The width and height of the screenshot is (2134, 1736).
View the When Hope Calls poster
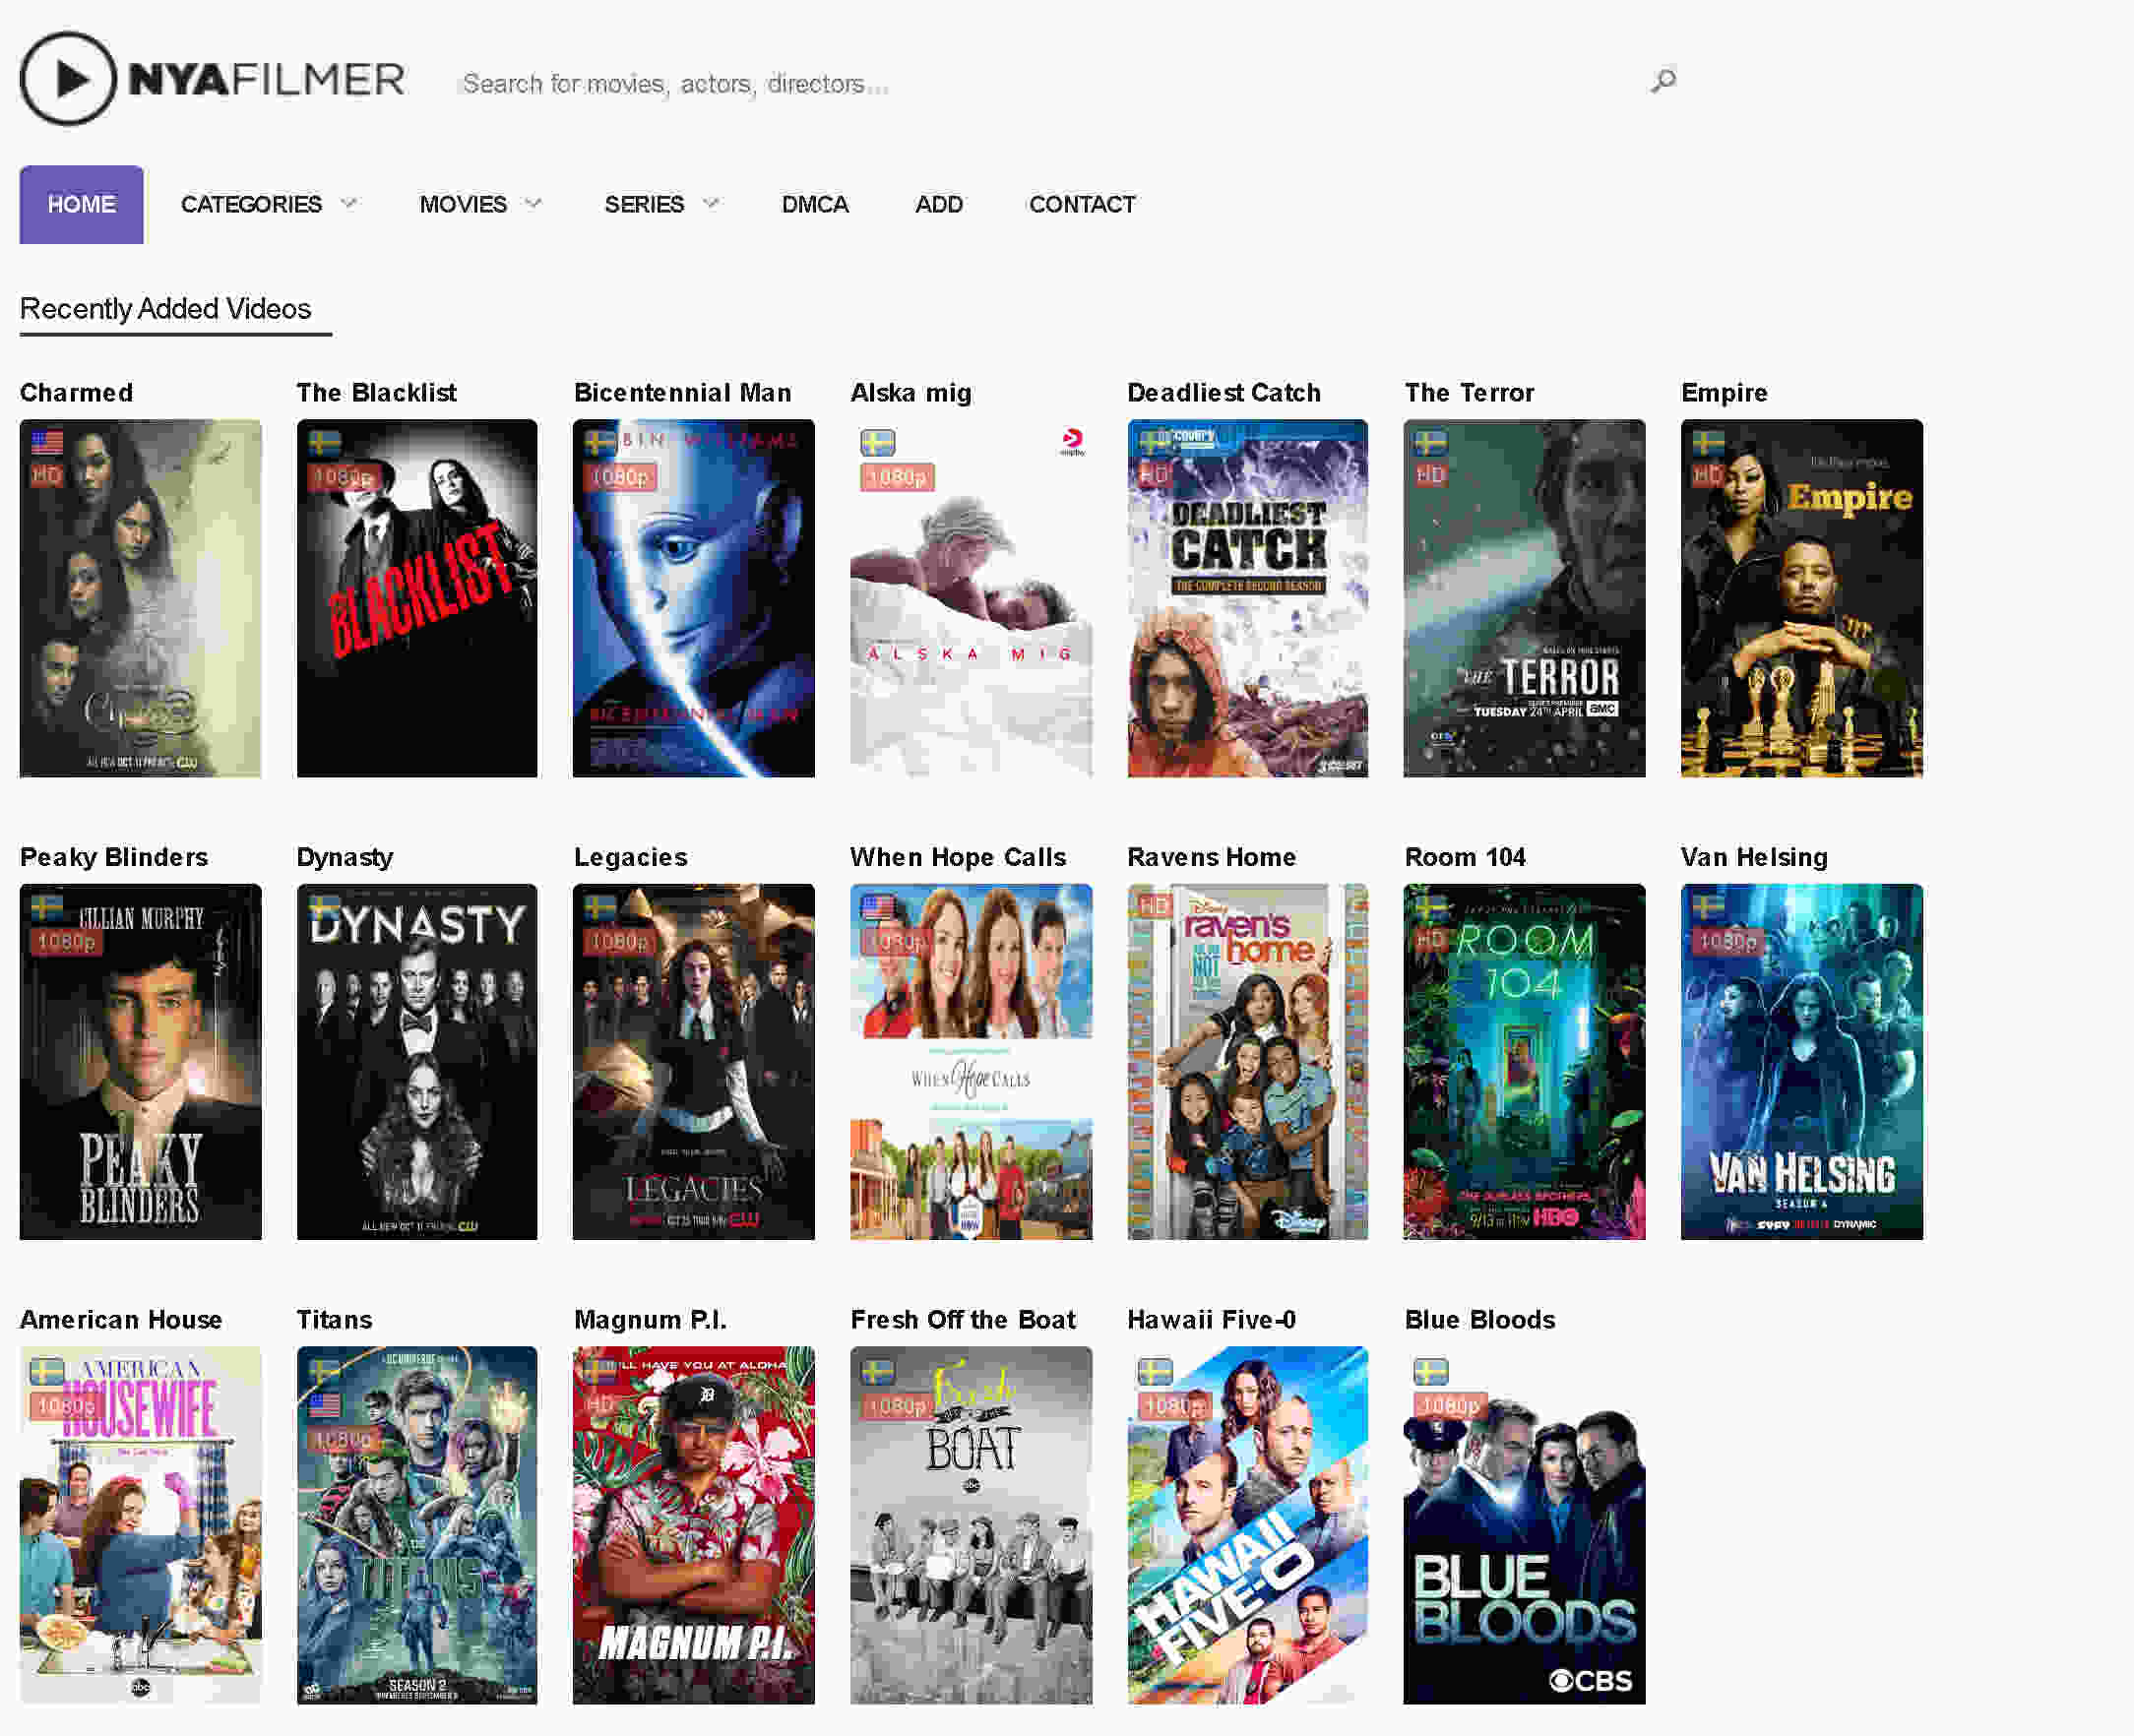point(971,1062)
